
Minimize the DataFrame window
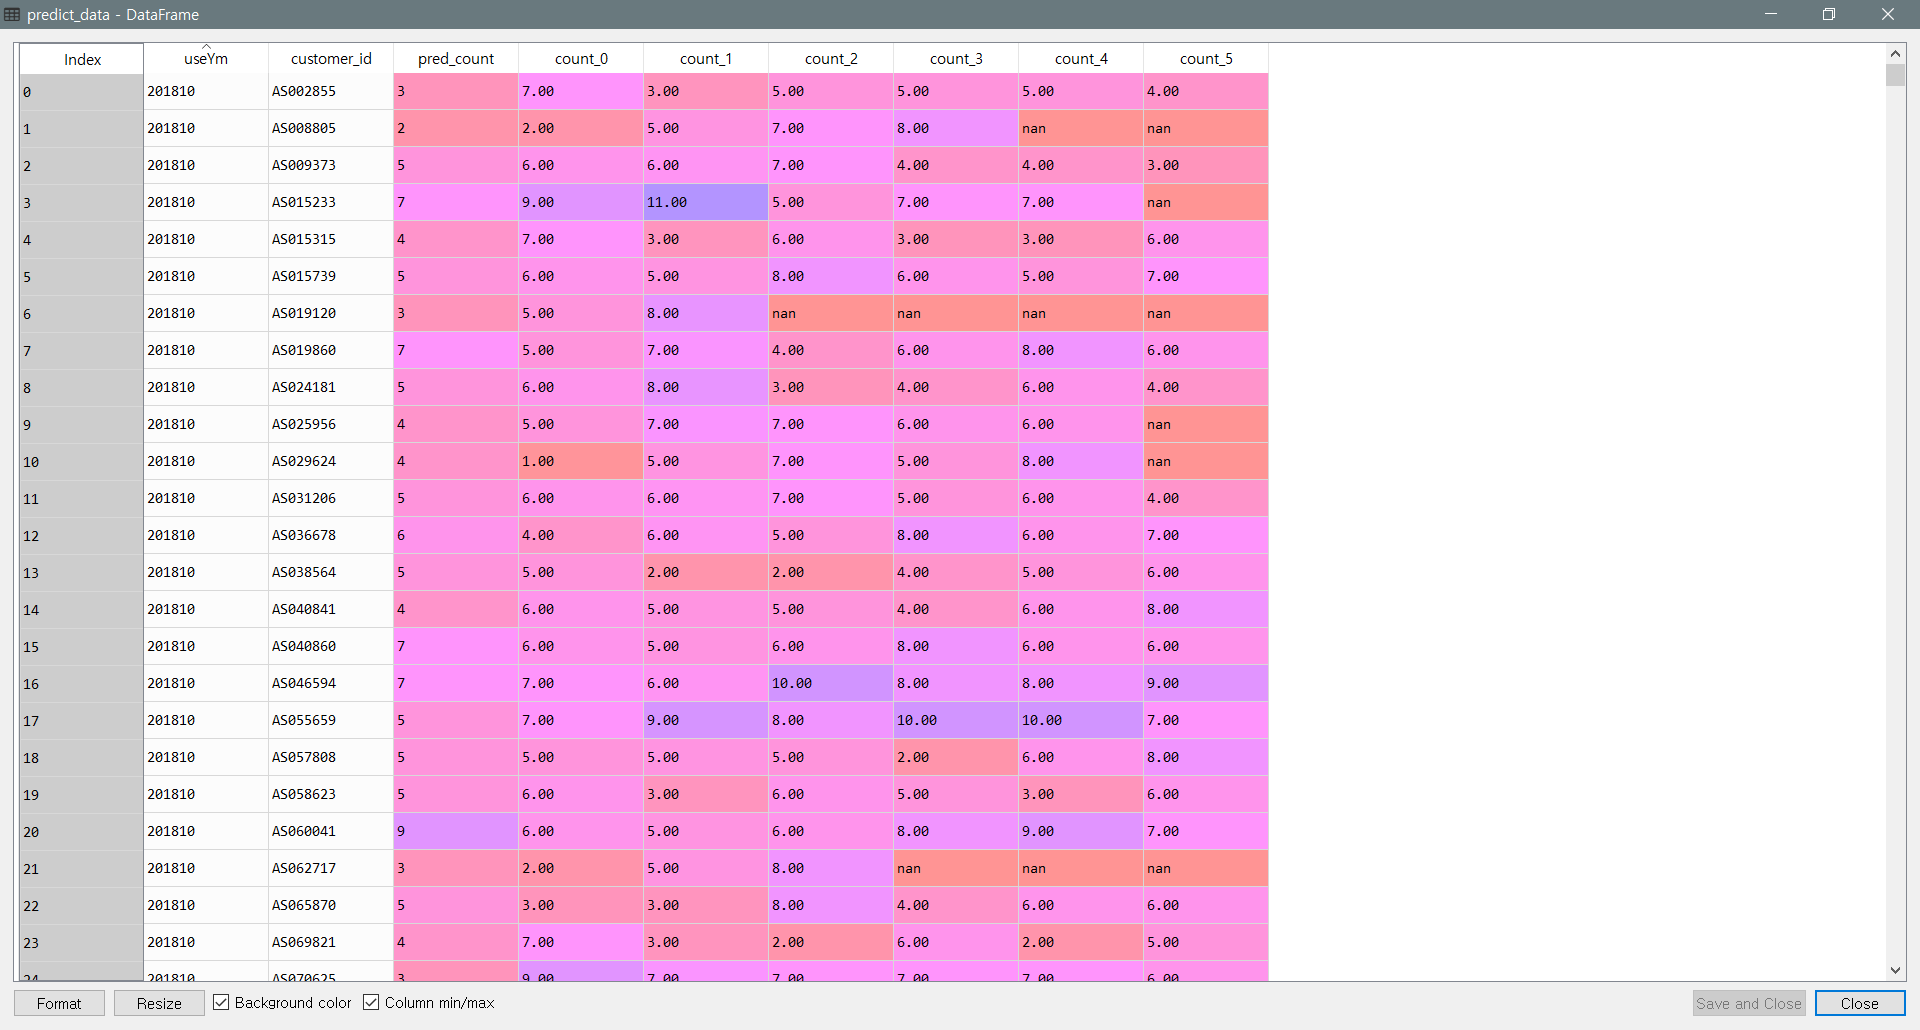[1771, 14]
